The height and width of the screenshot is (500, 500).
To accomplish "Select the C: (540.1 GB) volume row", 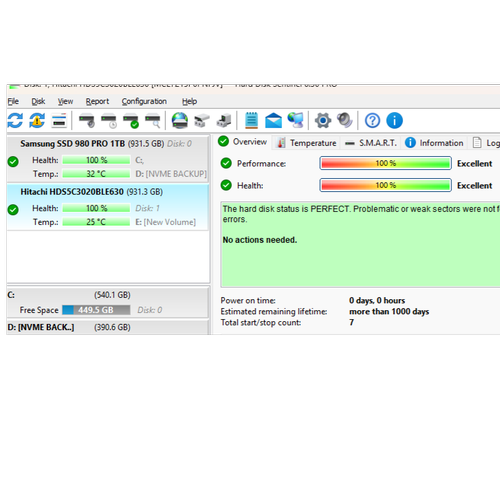I will 108,302.
